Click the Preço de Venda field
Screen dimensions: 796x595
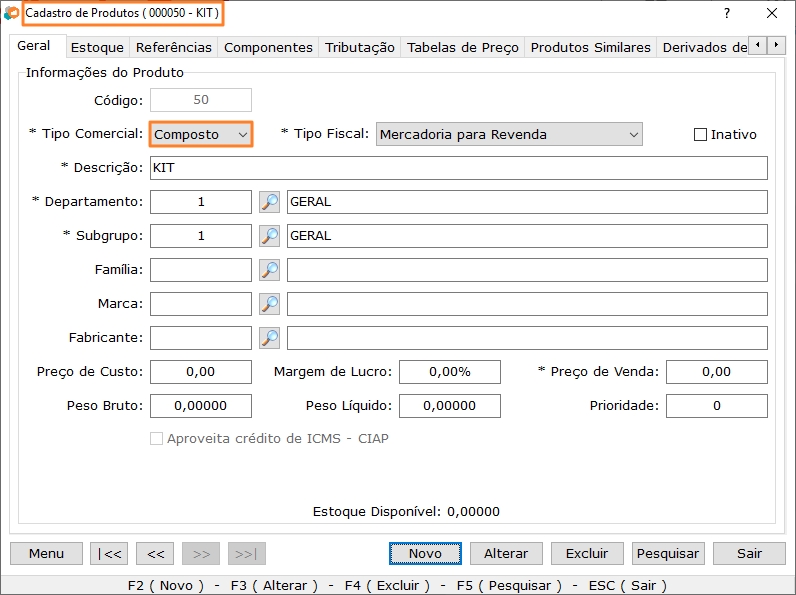tap(716, 372)
